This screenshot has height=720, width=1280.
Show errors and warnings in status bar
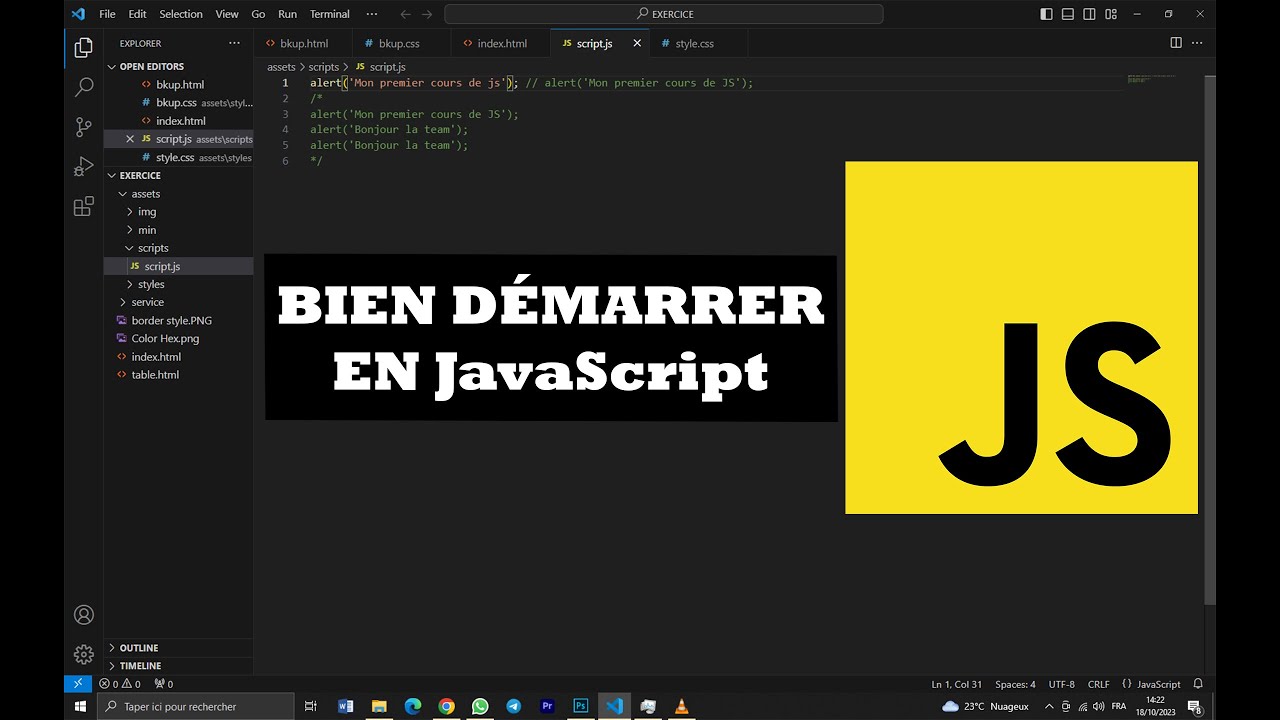tap(119, 684)
